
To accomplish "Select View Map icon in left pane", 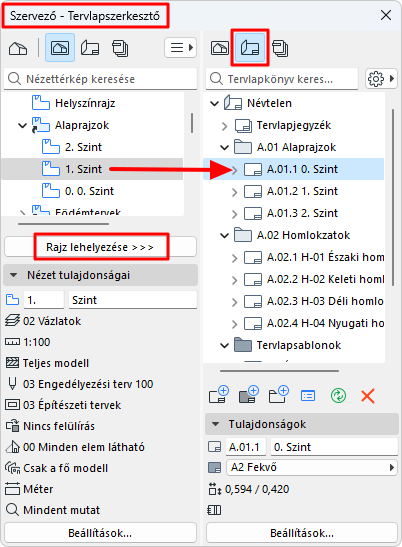I will pyautogui.click(x=60, y=48).
